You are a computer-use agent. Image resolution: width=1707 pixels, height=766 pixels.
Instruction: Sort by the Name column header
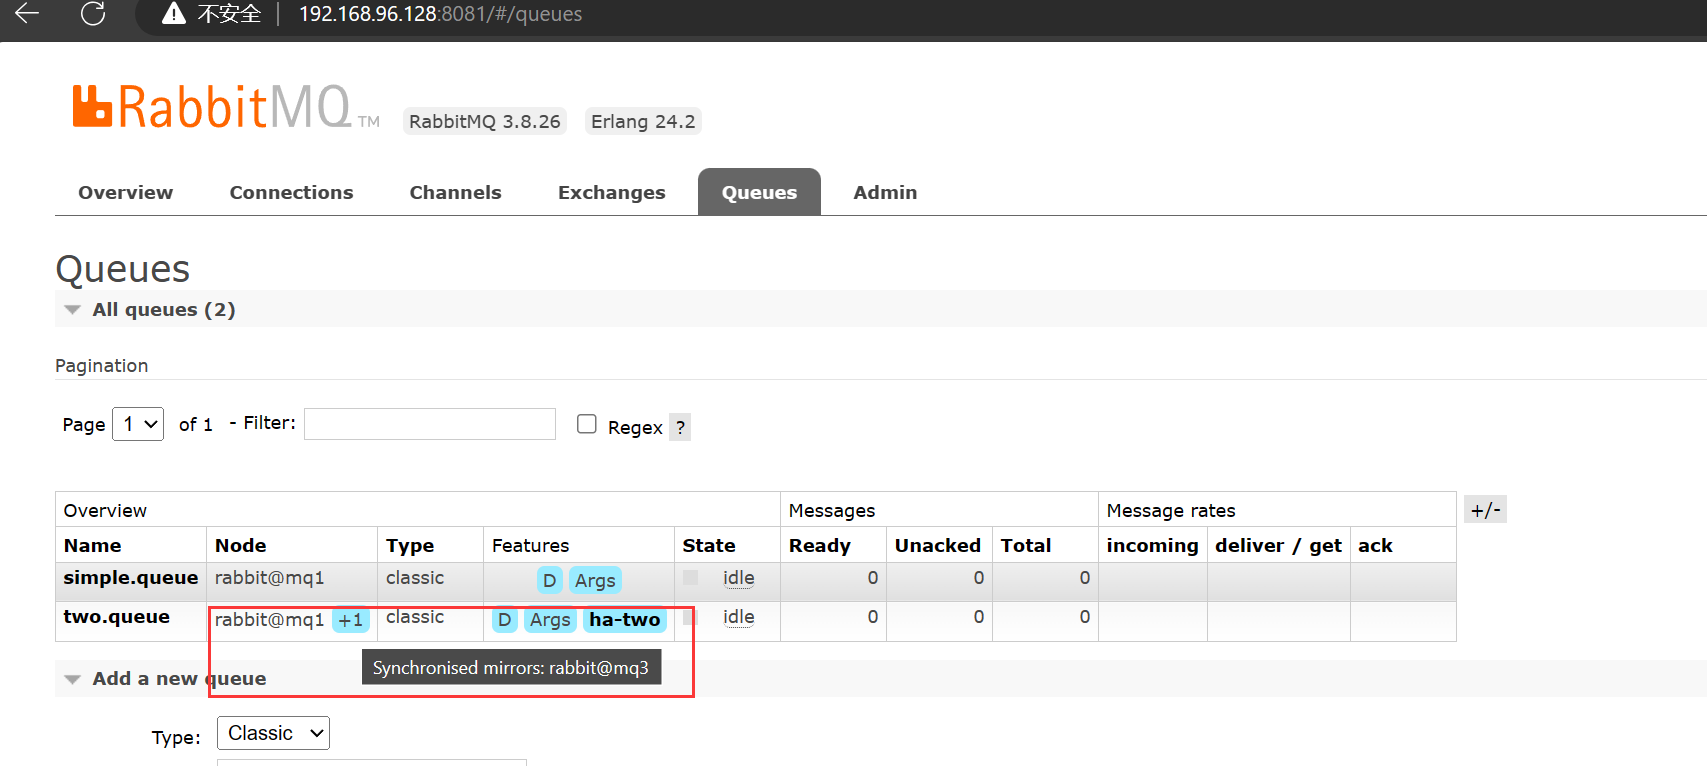click(x=92, y=545)
